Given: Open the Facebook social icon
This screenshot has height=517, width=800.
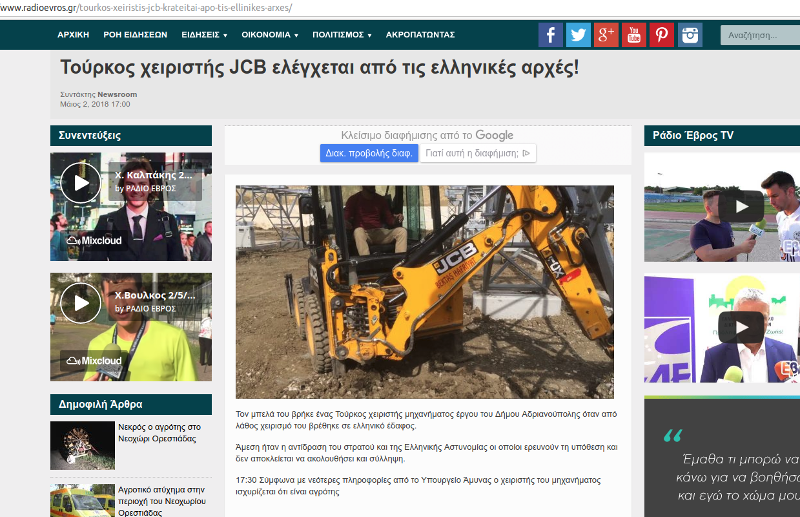Looking at the screenshot, I should 551,35.
